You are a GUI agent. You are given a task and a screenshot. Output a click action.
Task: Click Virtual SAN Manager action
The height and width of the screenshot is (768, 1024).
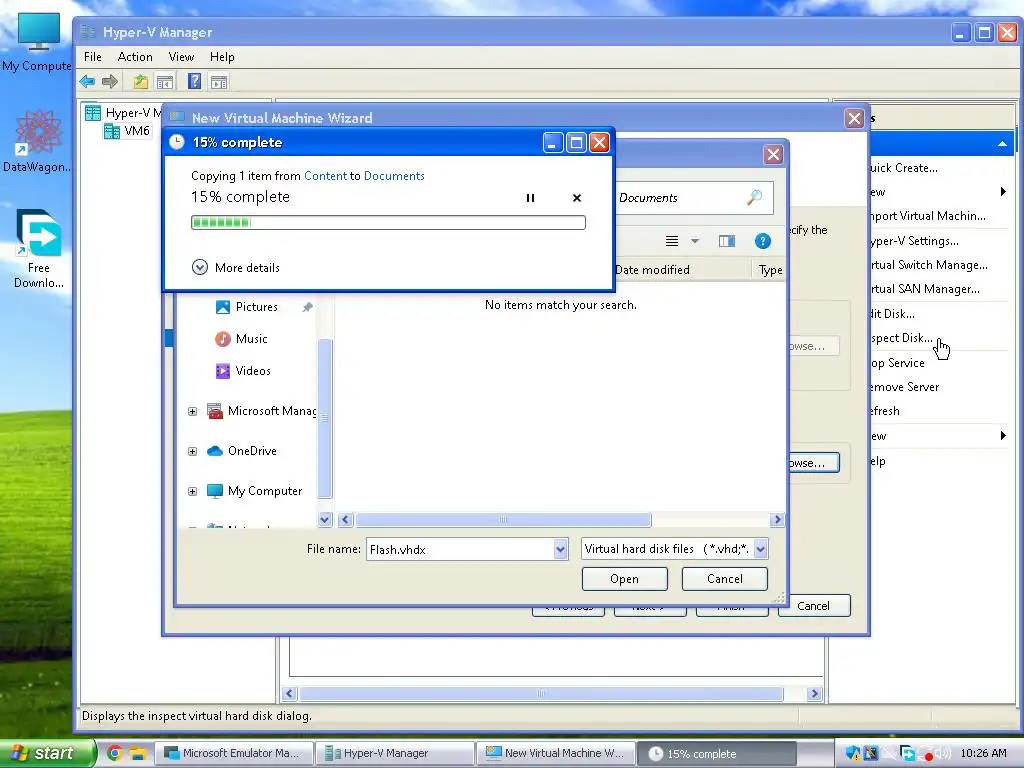925,289
